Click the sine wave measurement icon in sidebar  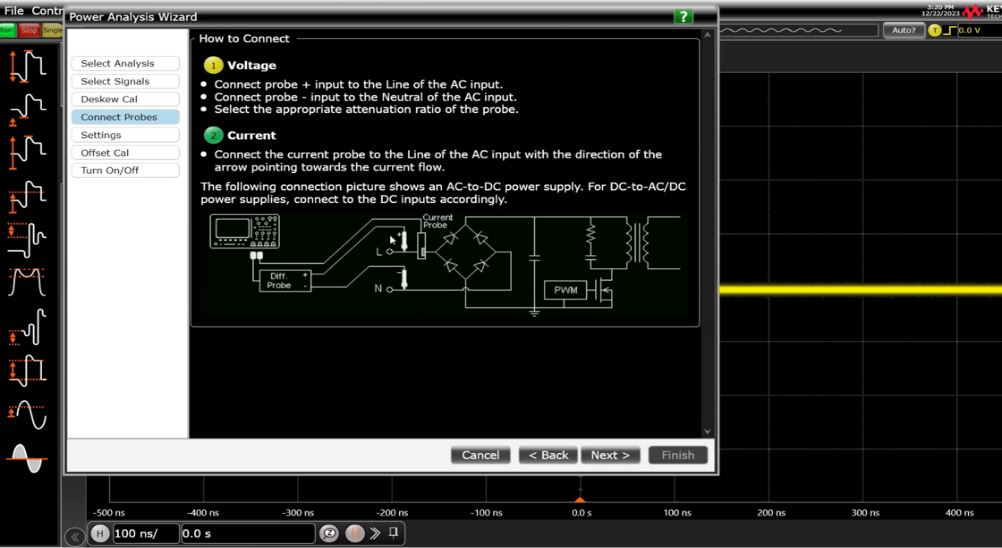click(x=27, y=413)
